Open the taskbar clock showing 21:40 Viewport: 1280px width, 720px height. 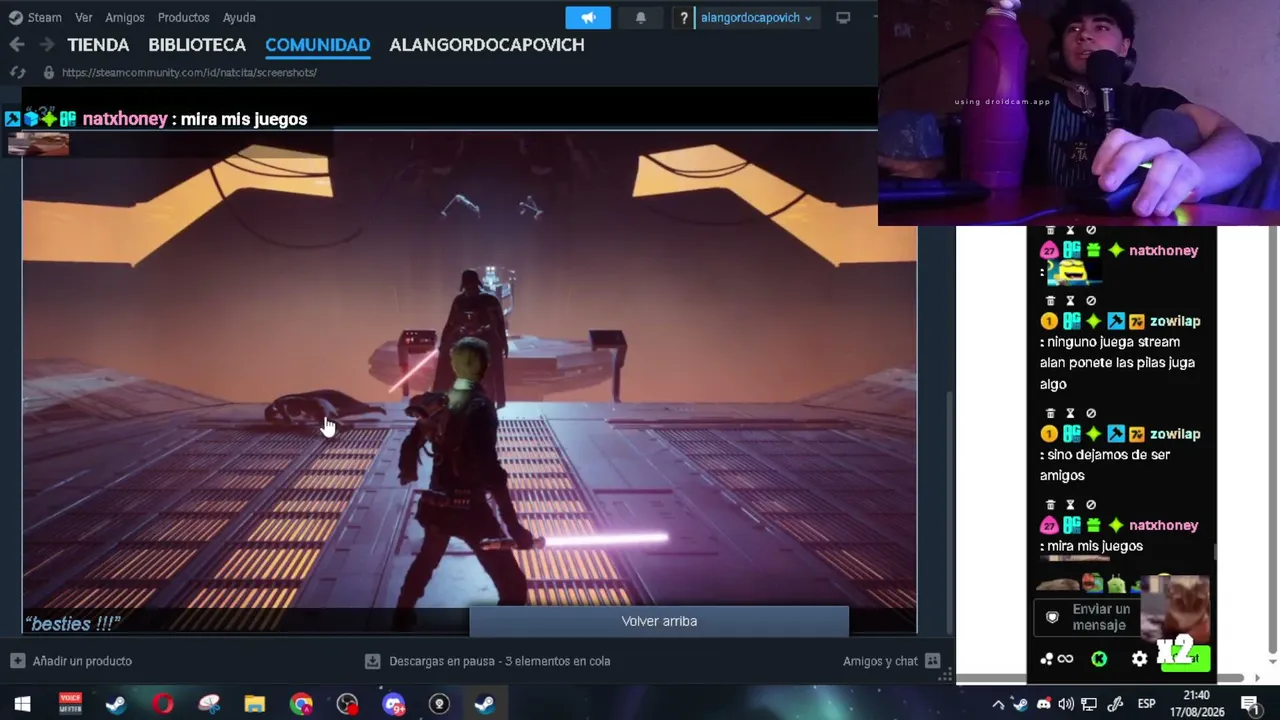point(1196,704)
